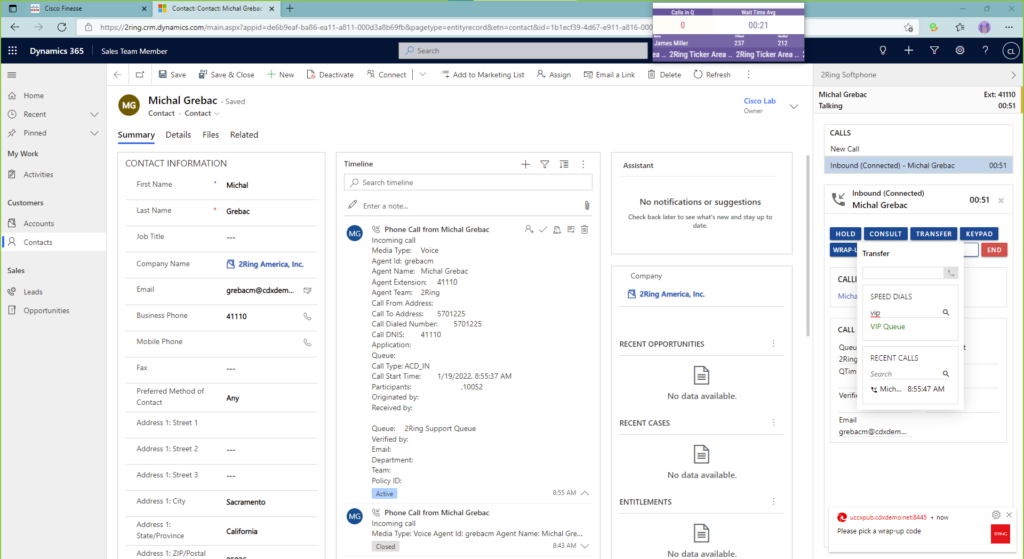
Task: Open the softphone KEYPAD
Action: 979,234
